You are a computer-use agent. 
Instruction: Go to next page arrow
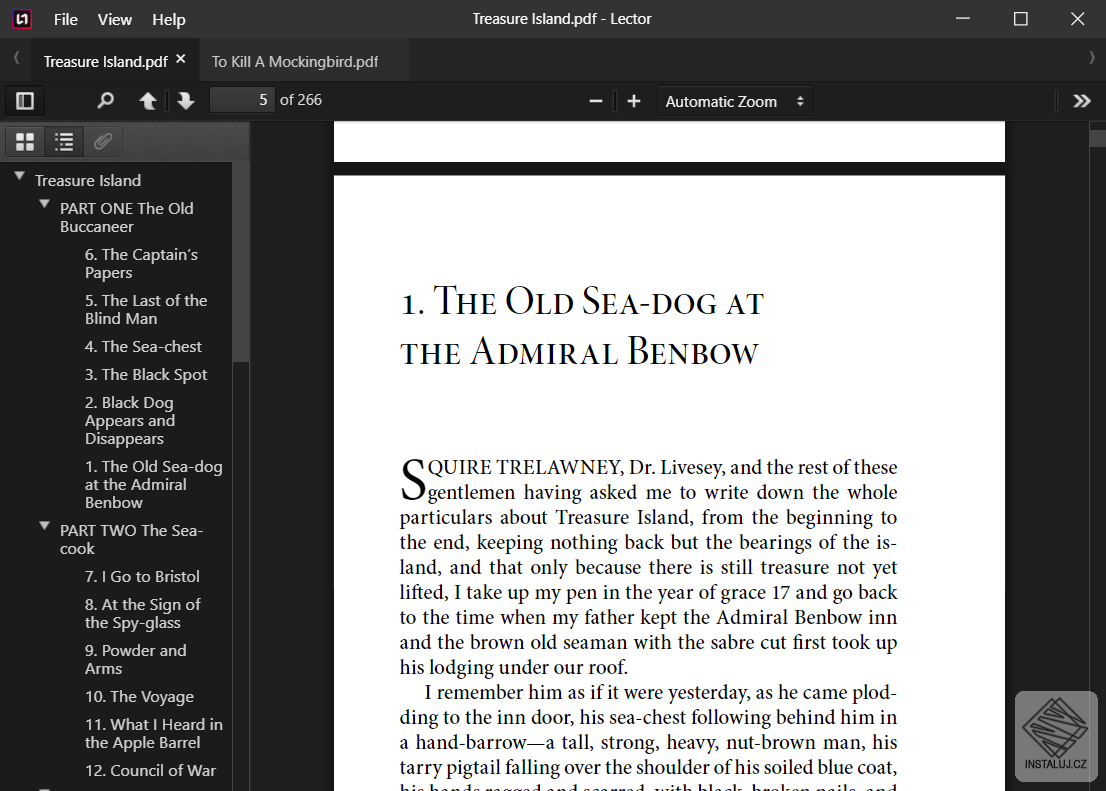point(186,101)
